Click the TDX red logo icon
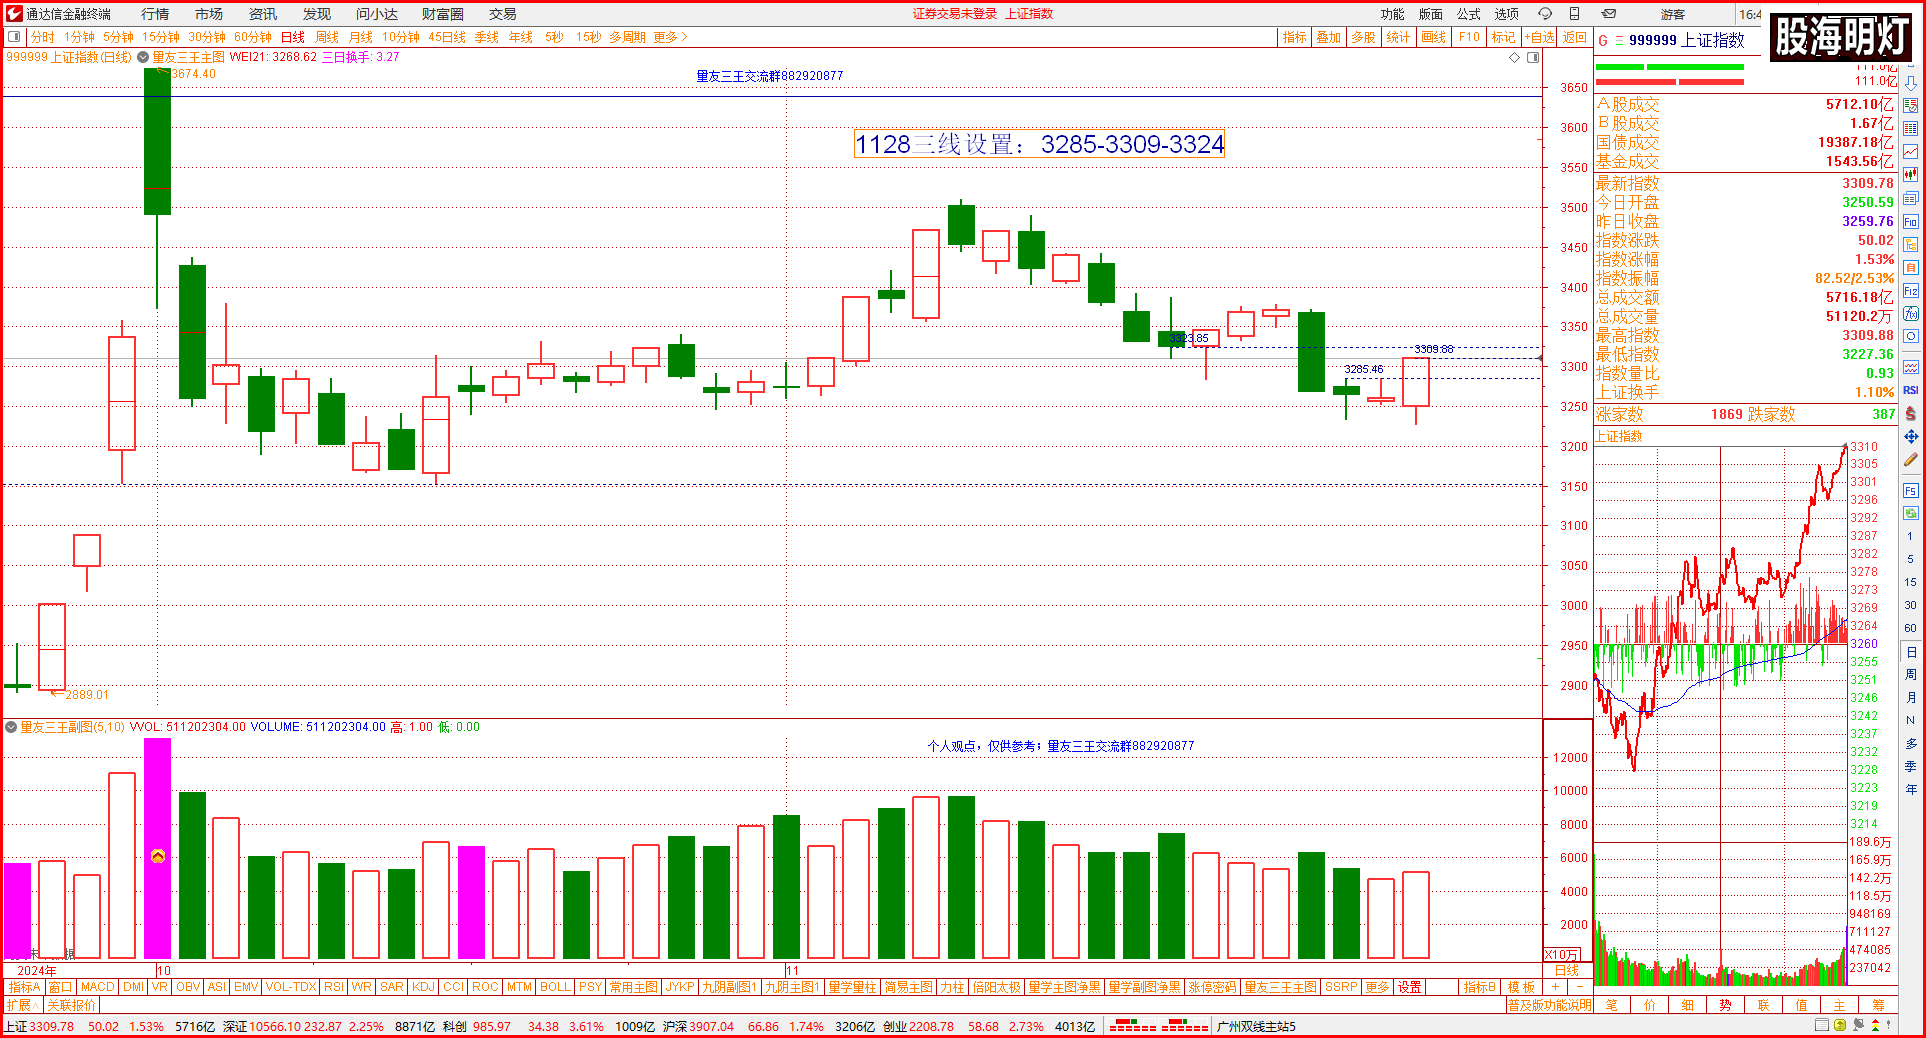 (14, 14)
